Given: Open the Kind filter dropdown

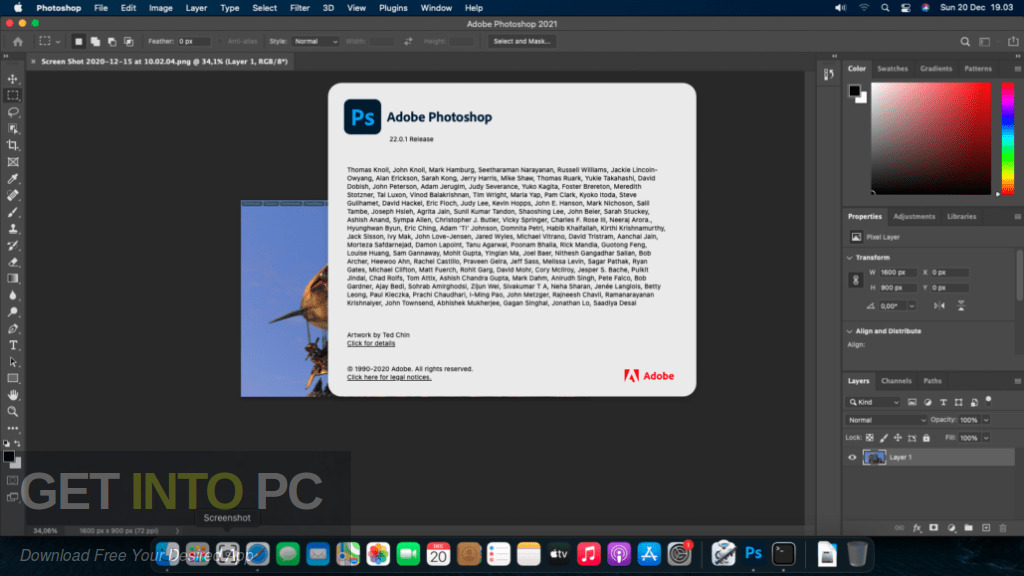Looking at the screenshot, I should click(x=874, y=402).
